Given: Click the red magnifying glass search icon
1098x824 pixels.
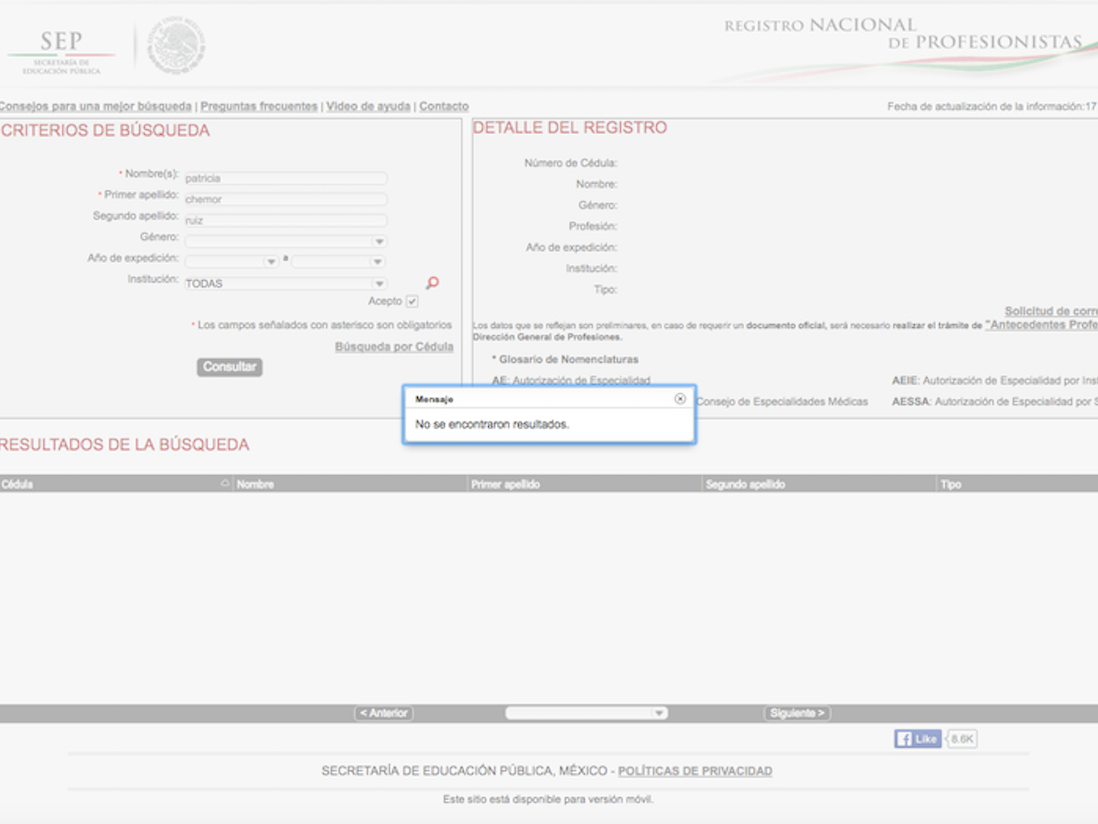Looking at the screenshot, I should point(432,283).
